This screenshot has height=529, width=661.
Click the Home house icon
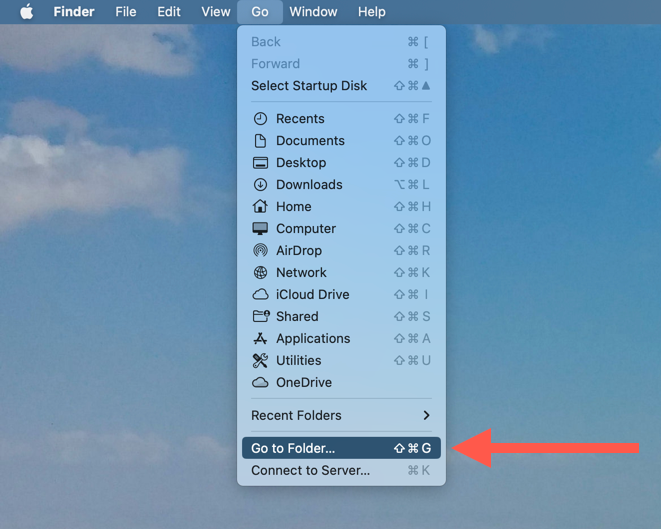point(260,207)
